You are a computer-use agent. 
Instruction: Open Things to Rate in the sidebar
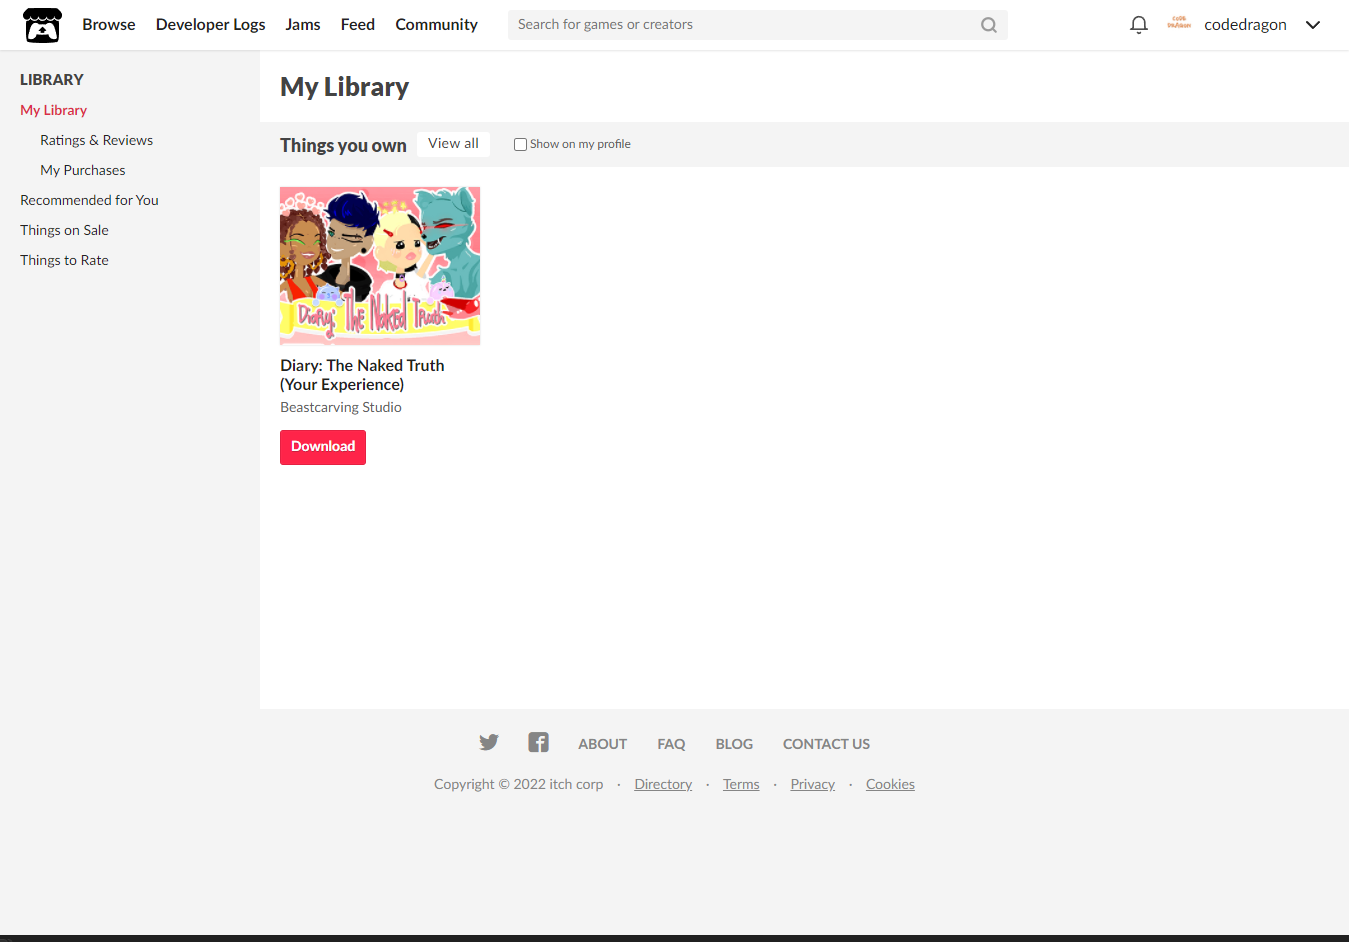click(65, 260)
